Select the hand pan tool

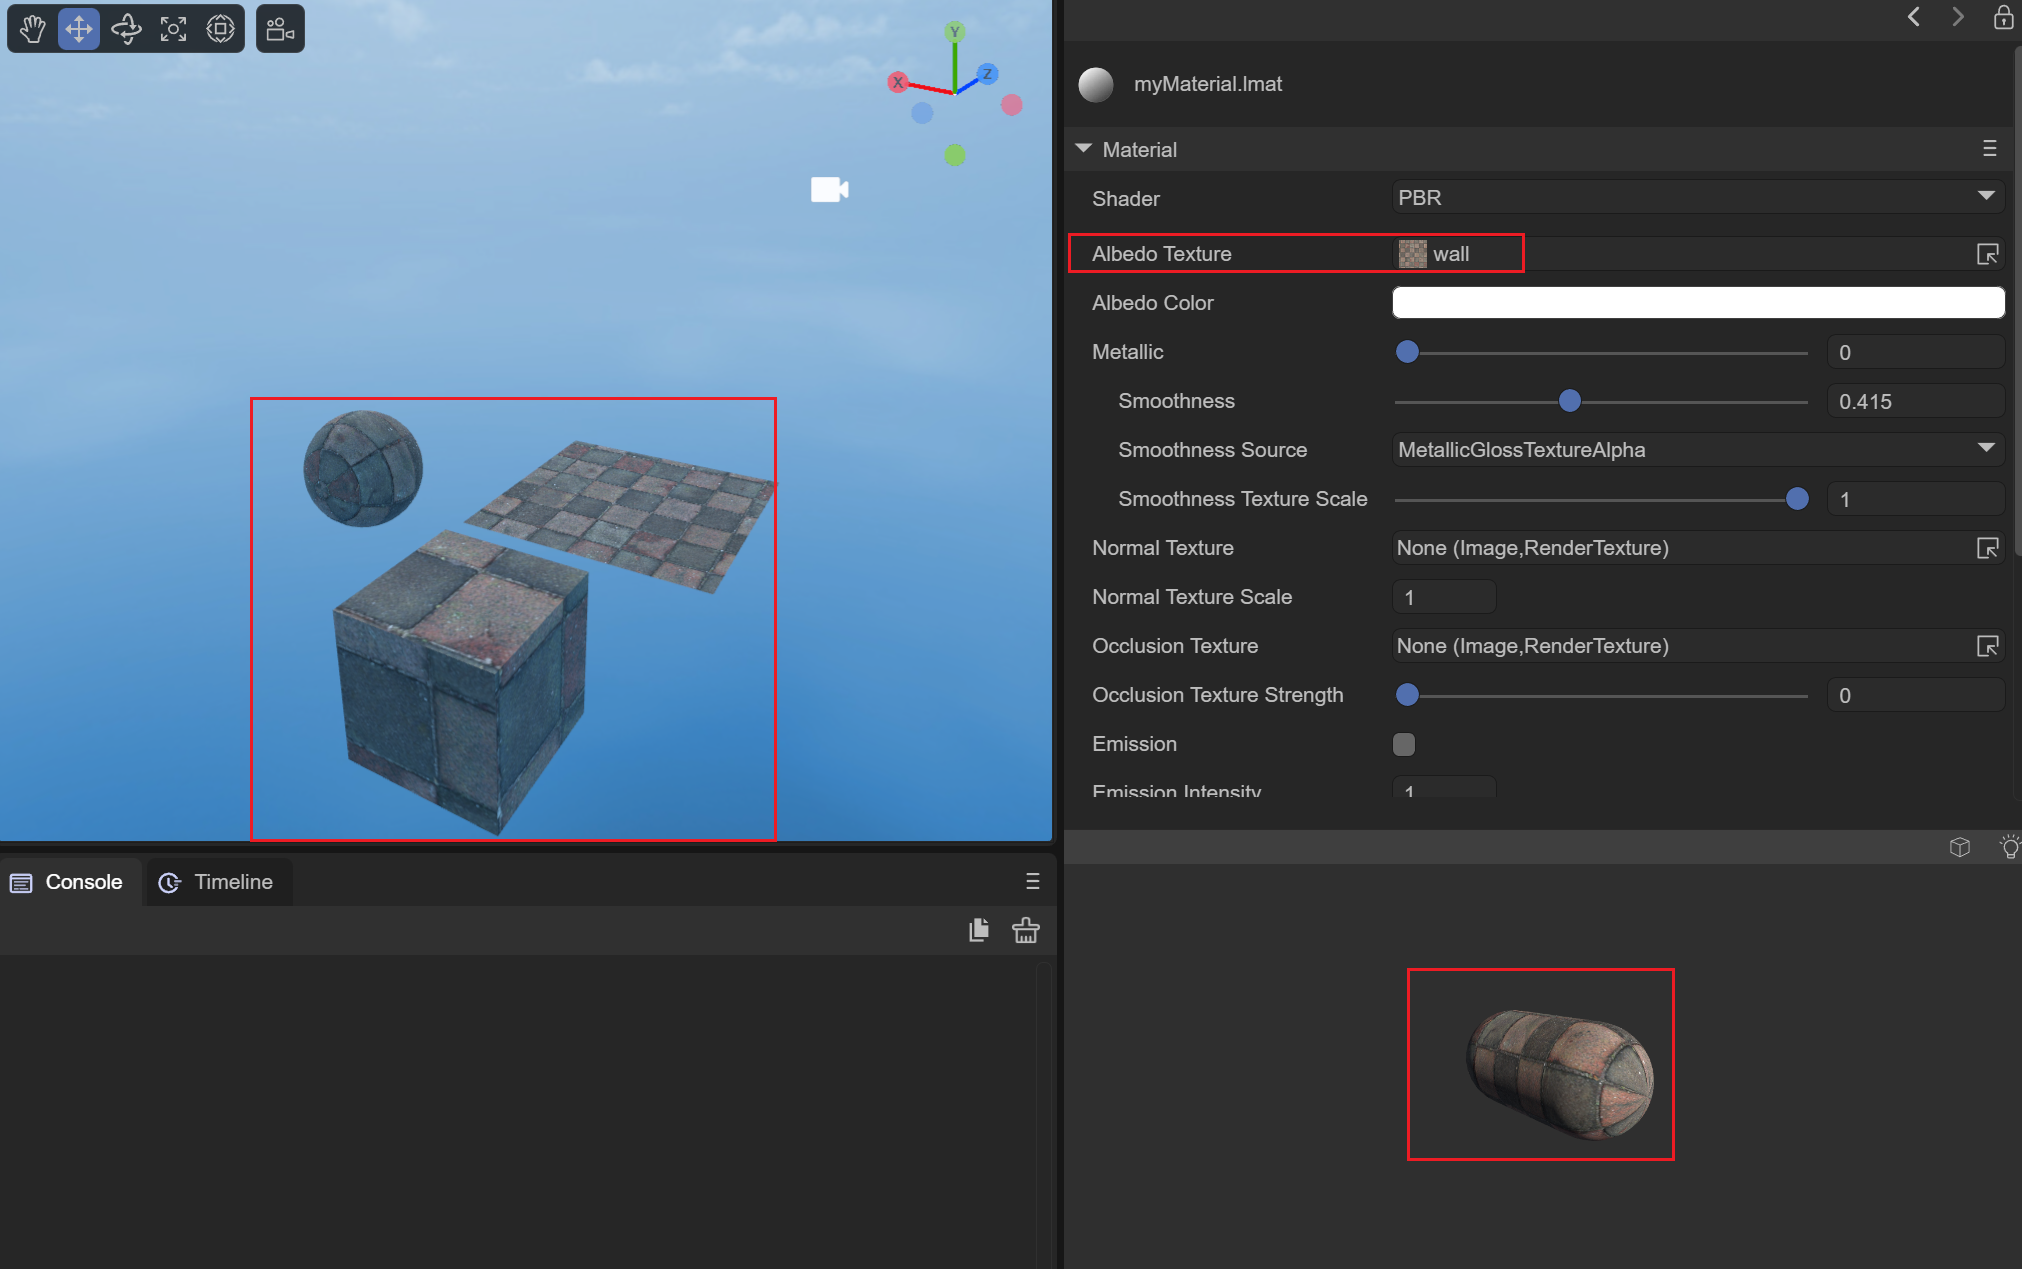(x=32, y=29)
